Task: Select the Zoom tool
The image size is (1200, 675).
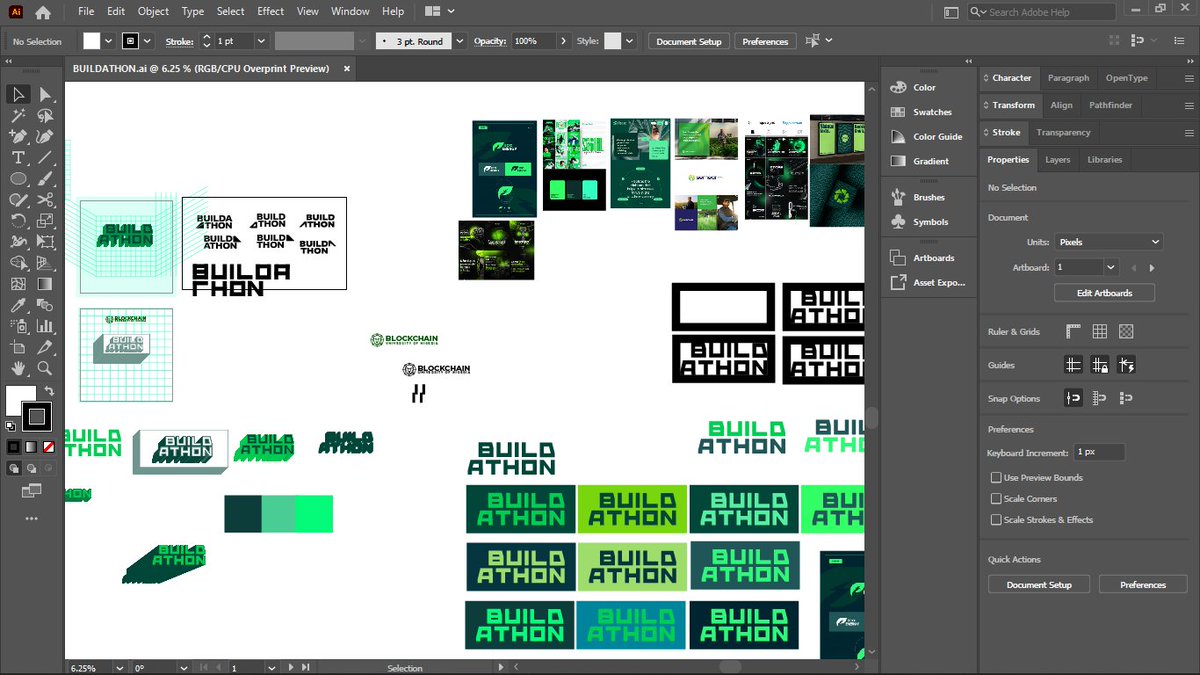Action: click(45, 368)
